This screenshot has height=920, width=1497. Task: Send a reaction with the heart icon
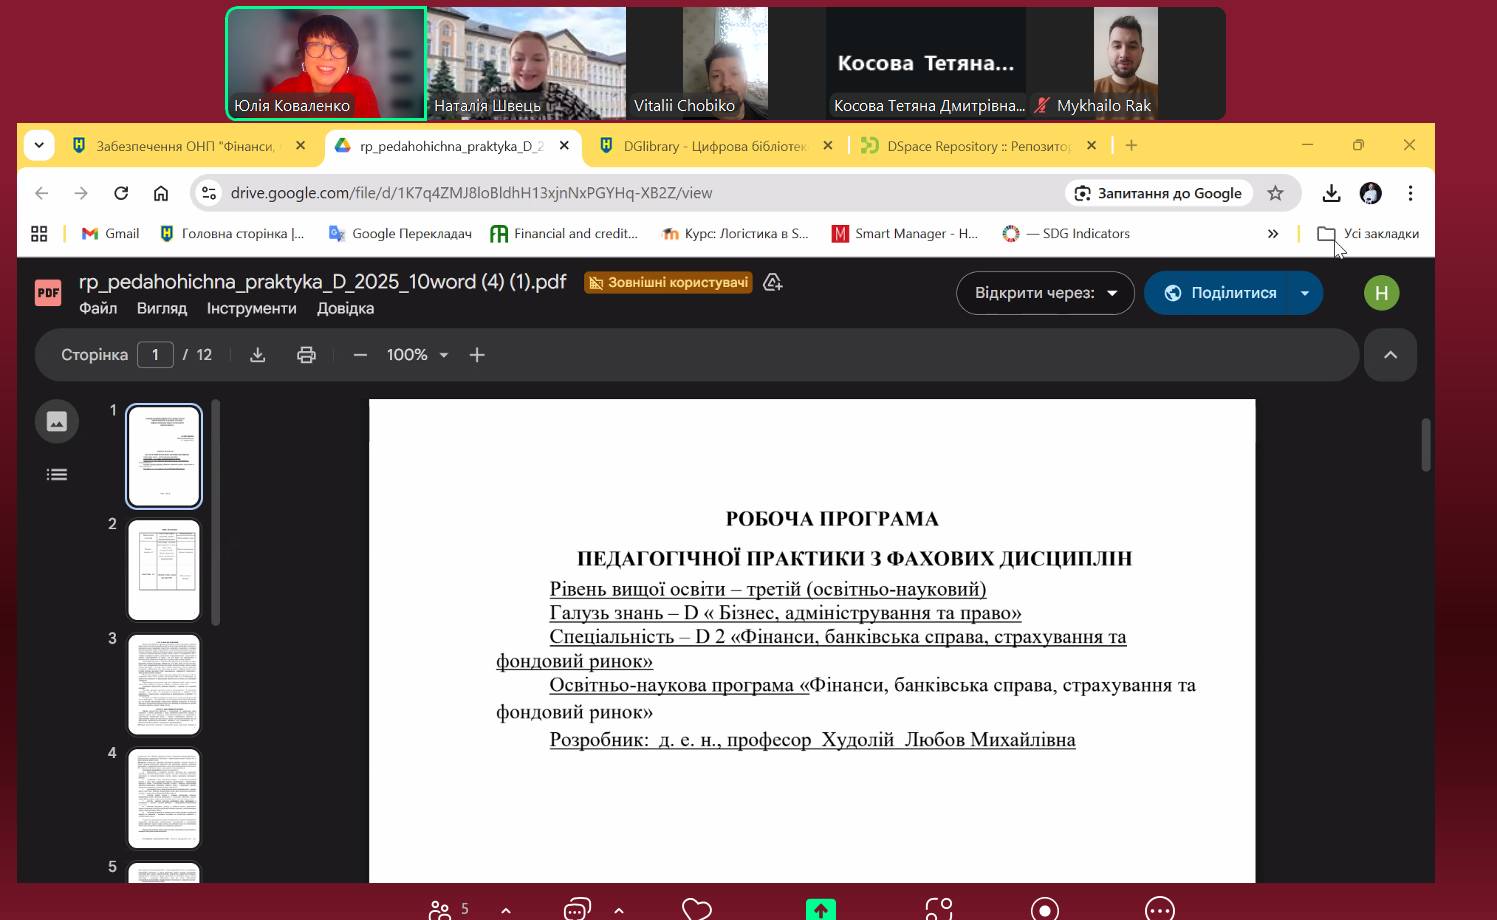coord(697,909)
